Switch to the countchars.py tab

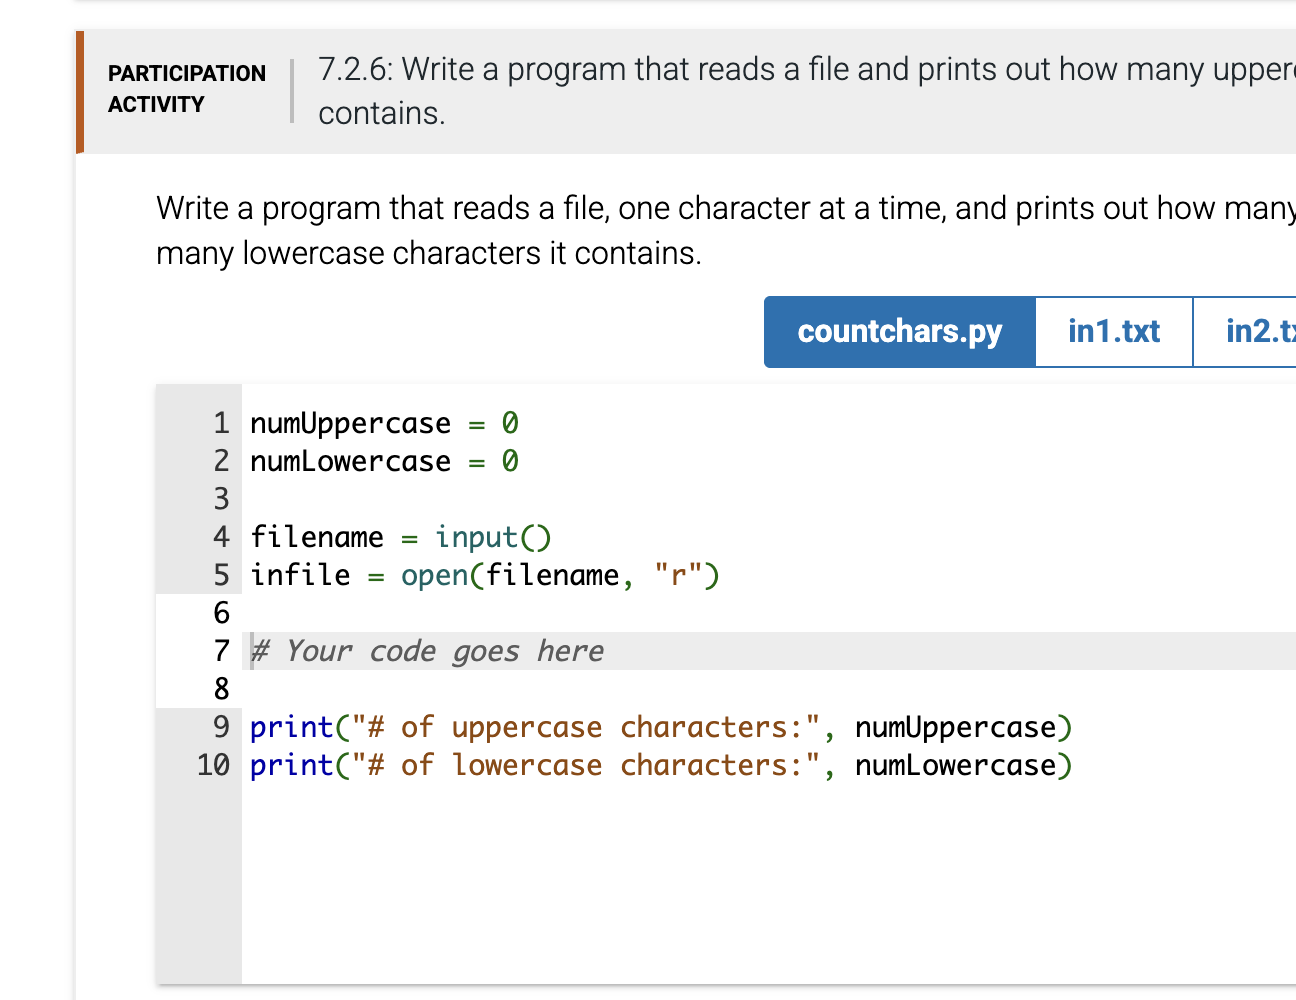898,331
